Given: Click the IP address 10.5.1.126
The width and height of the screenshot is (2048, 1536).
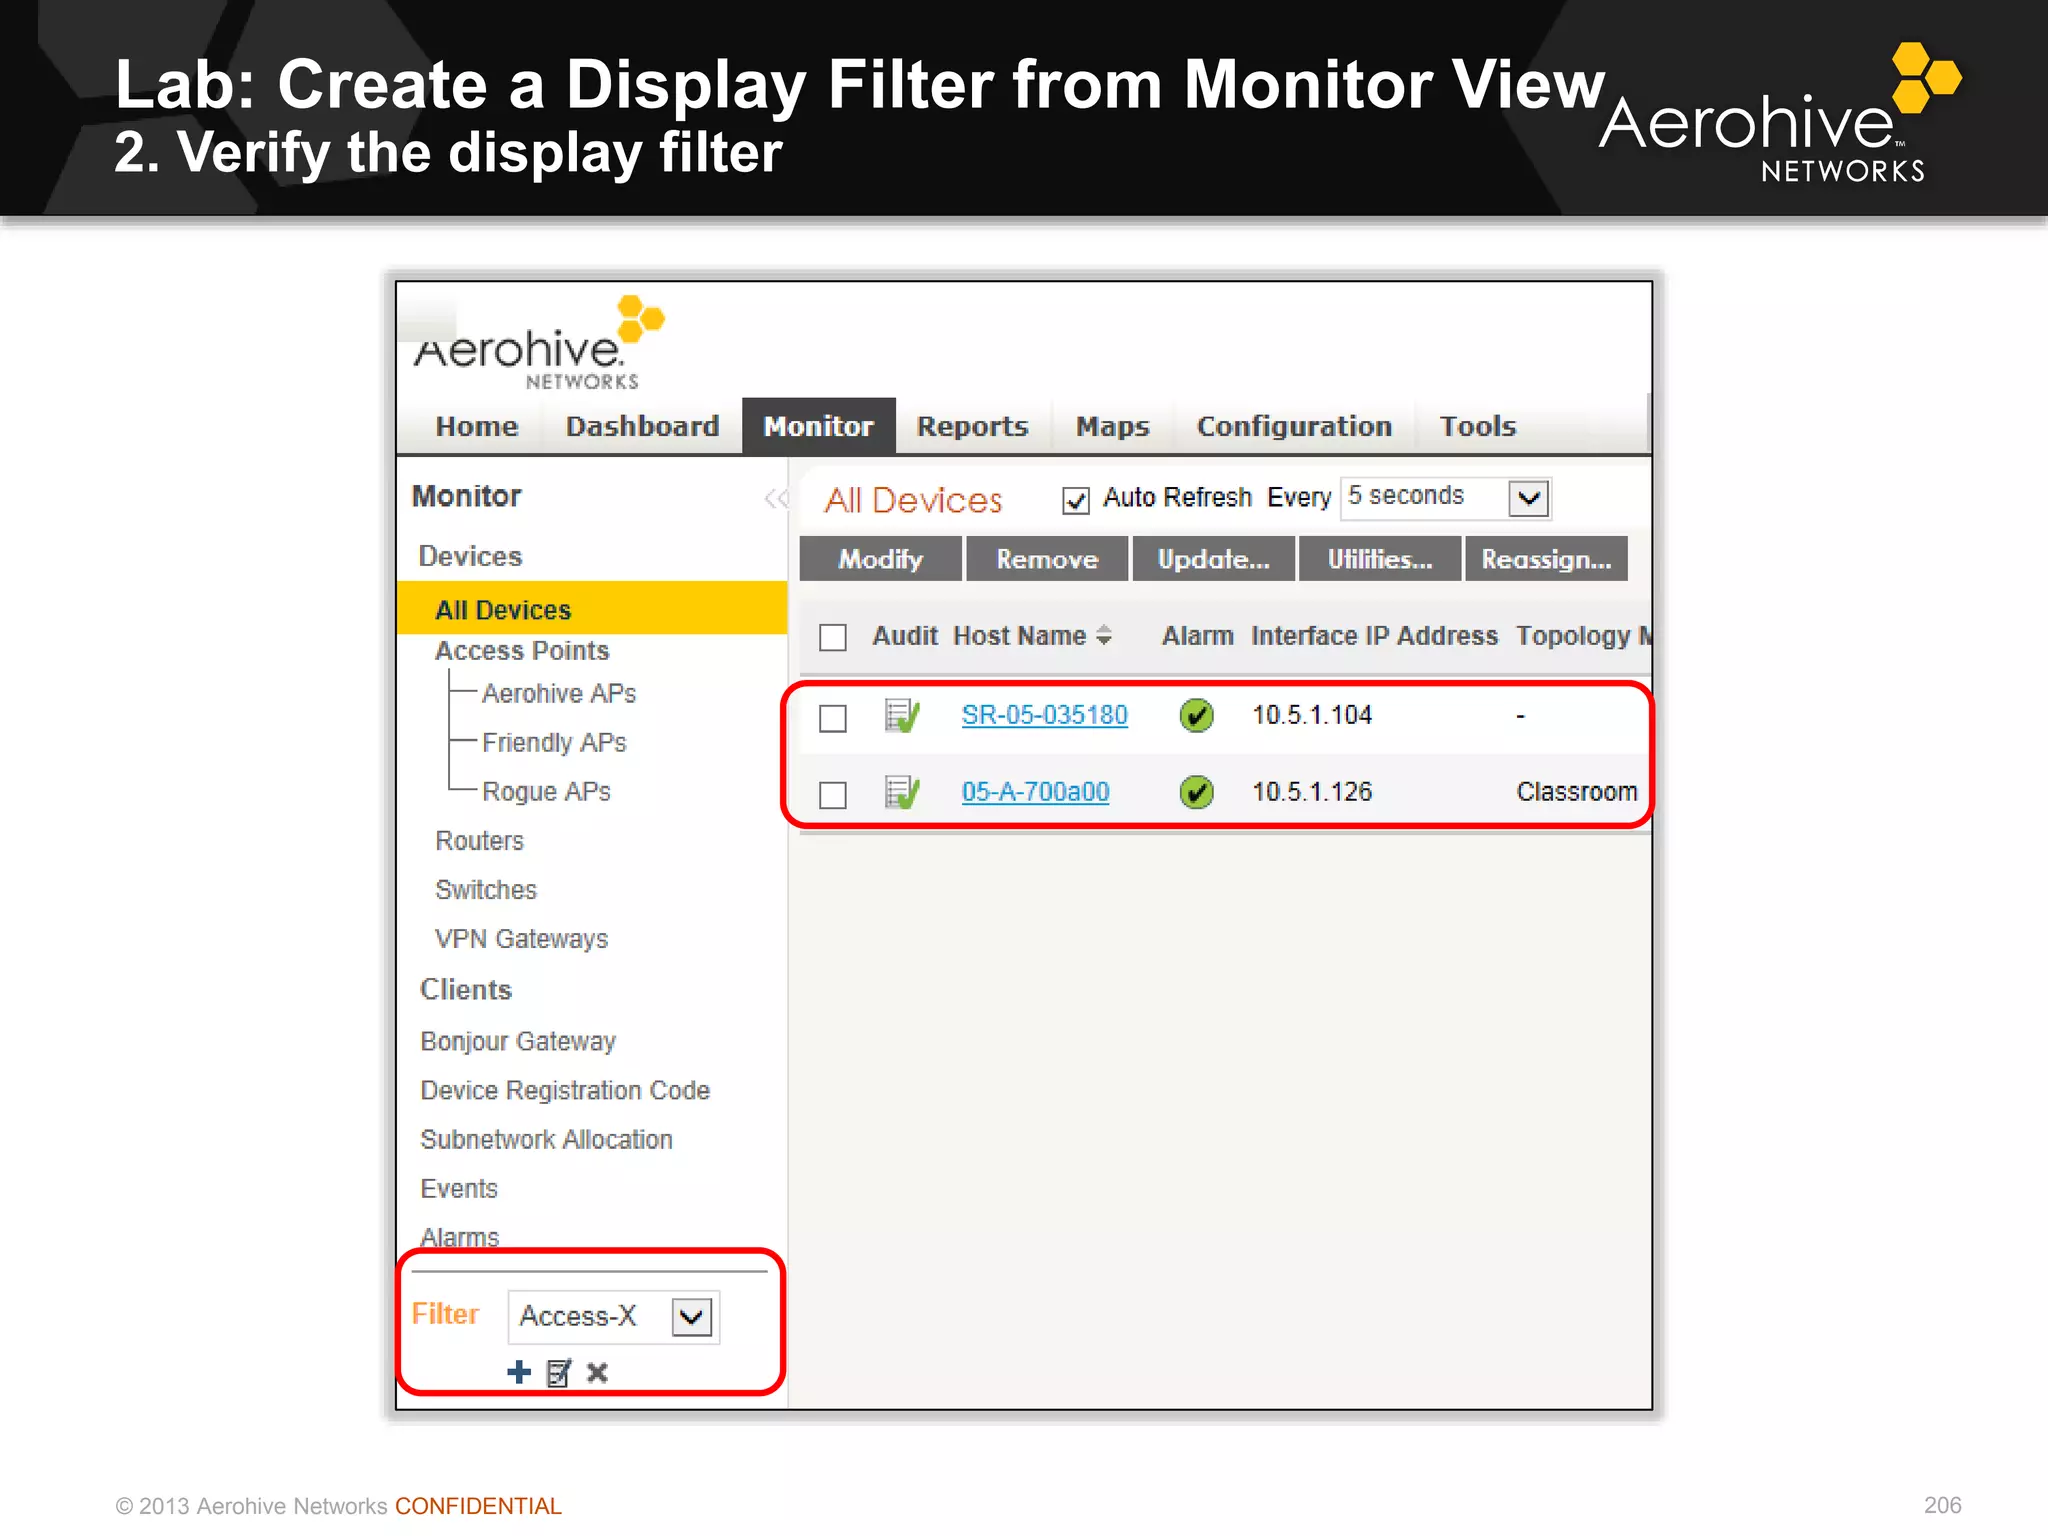Looking at the screenshot, I should point(1312,793).
